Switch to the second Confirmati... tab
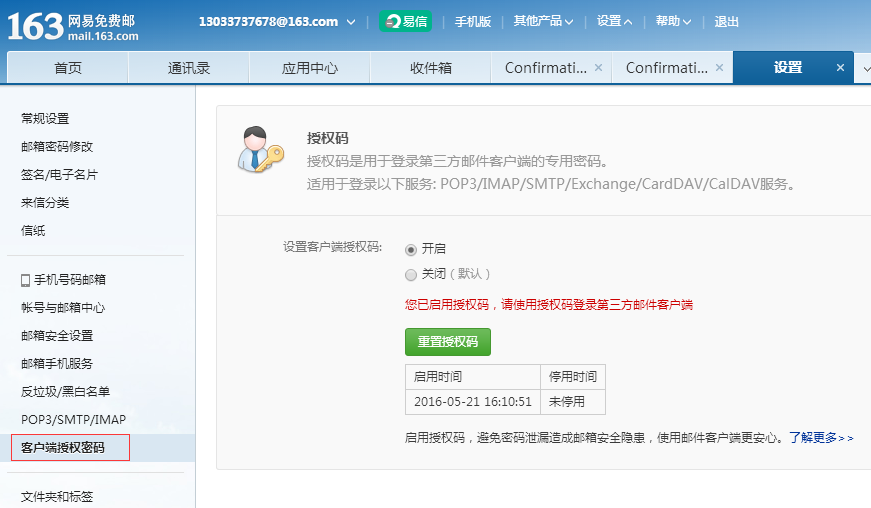Screen dimensions: 871x508 [667, 68]
